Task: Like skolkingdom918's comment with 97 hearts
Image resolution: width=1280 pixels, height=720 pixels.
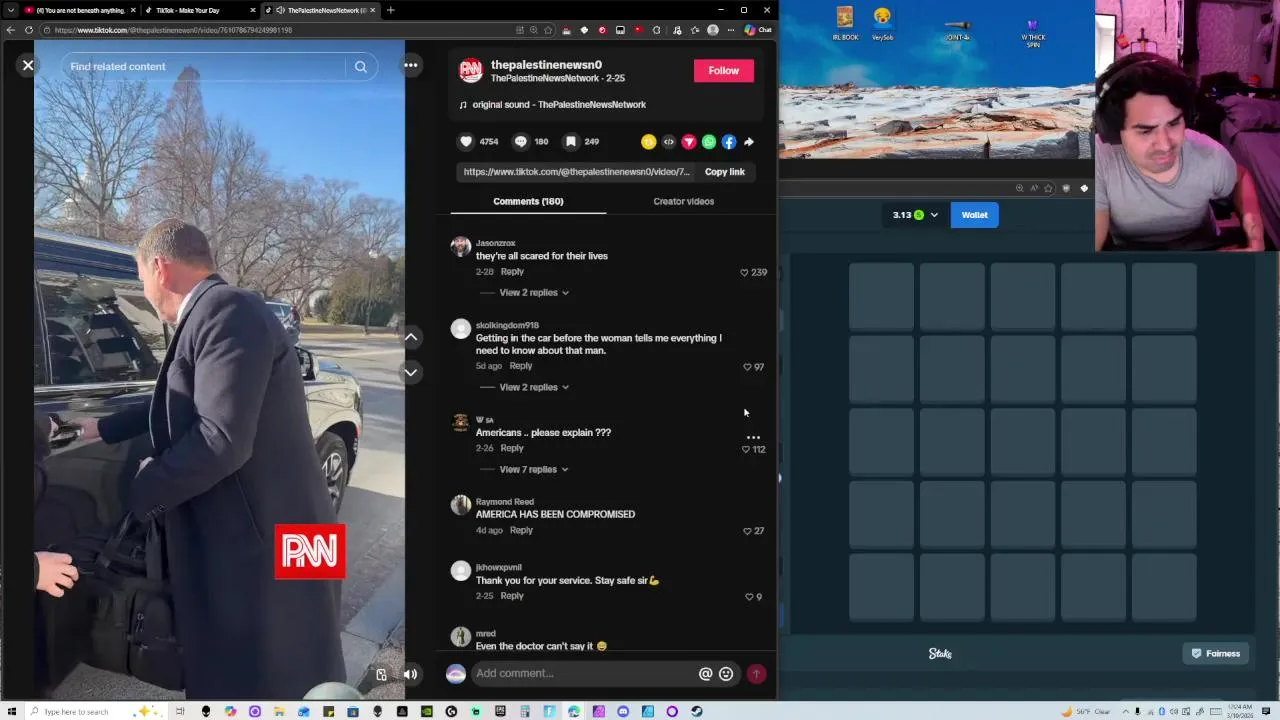Action: pyautogui.click(x=747, y=367)
